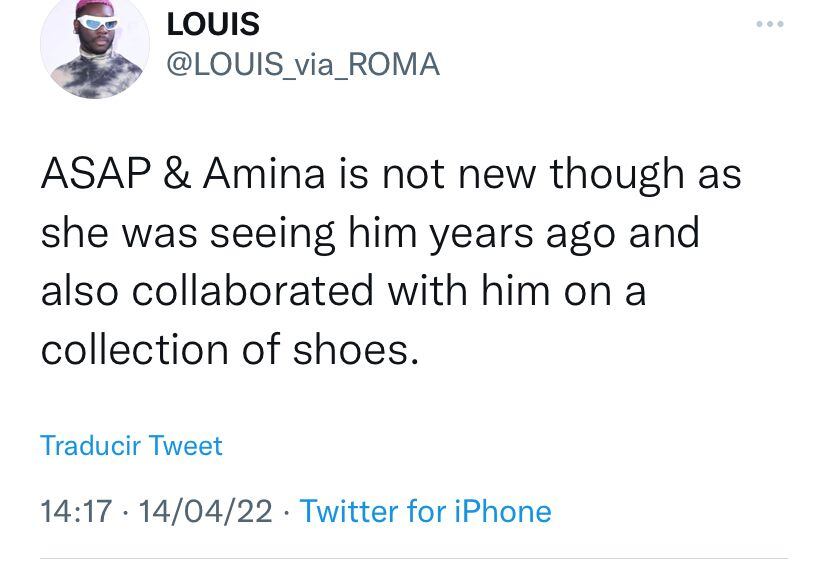Open the Twitter for iPhone source link
Image resolution: width=828 pixels, height=580 pixels.
pyautogui.click(x=425, y=511)
